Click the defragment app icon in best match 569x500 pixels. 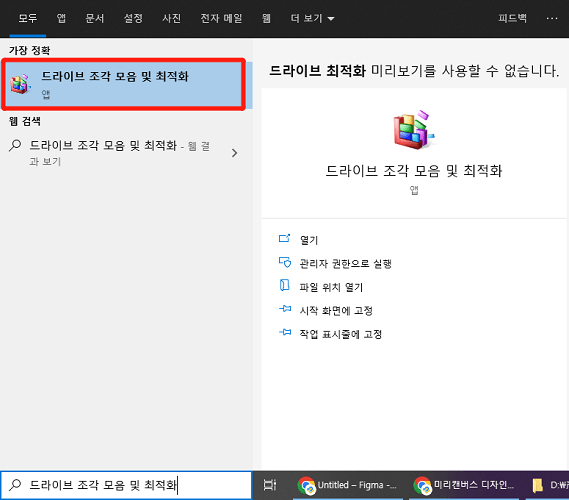pos(20,84)
